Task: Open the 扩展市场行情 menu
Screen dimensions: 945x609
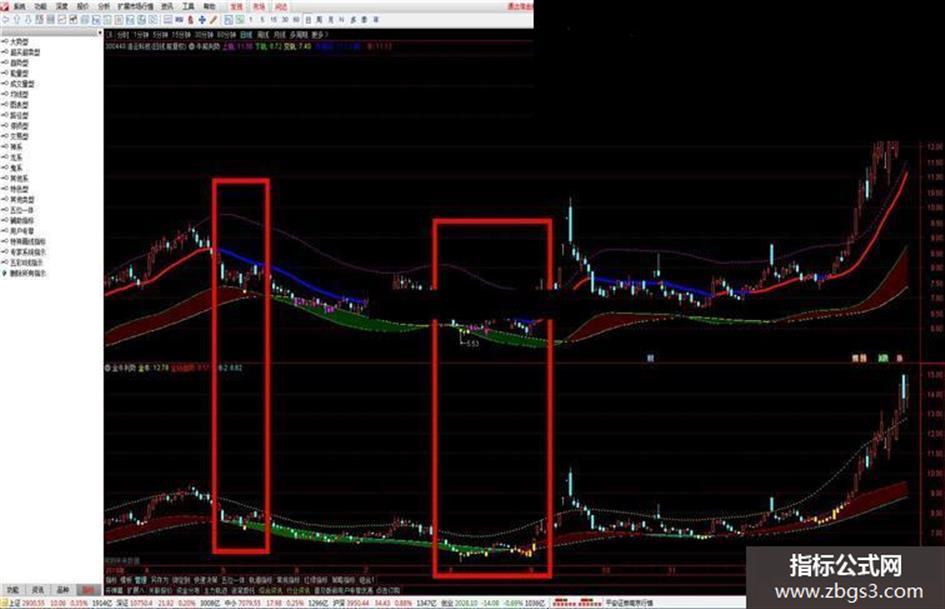Action: click(x=135, y=7)
